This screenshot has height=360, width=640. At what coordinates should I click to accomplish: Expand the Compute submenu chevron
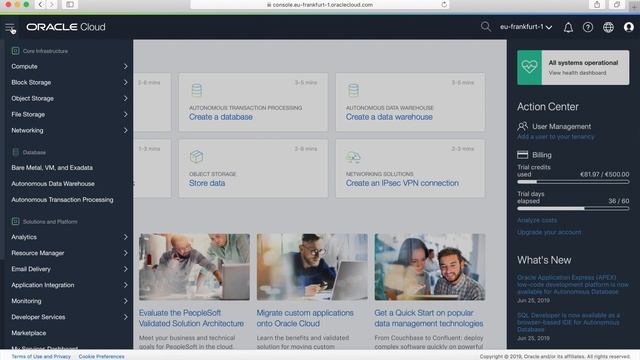tap(125, 67)
